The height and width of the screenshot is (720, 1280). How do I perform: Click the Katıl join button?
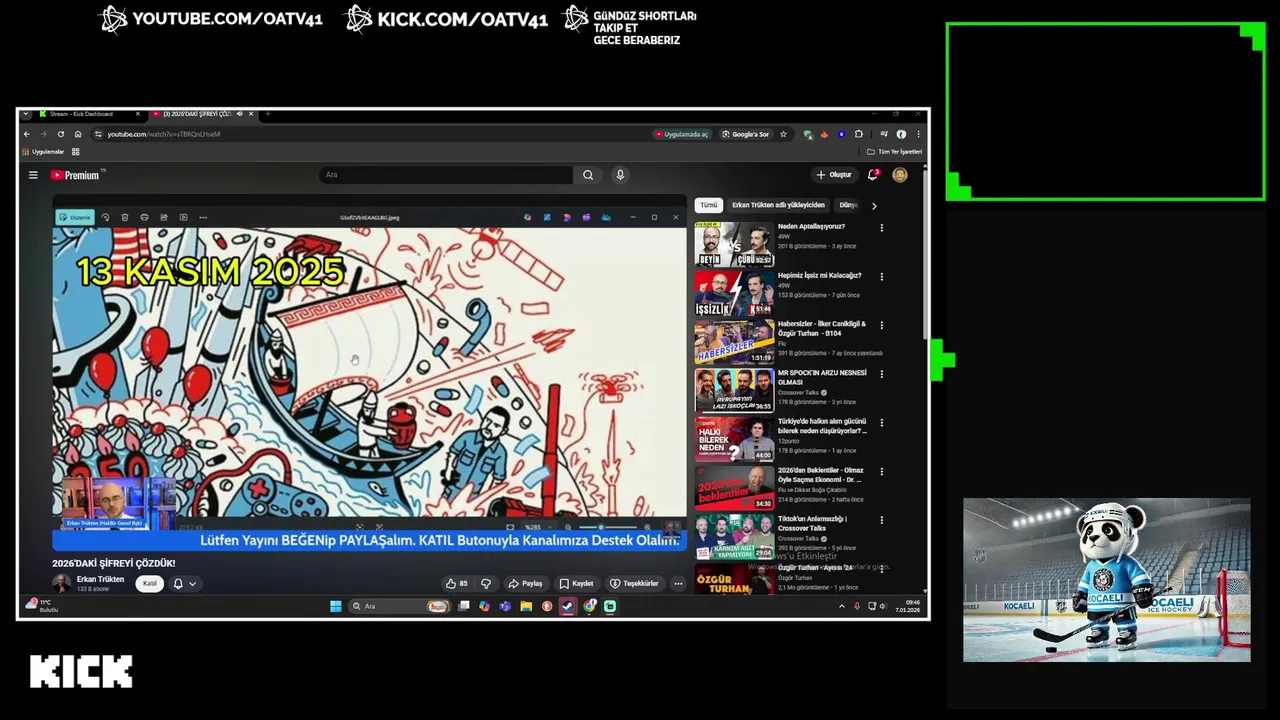[150, 583]
